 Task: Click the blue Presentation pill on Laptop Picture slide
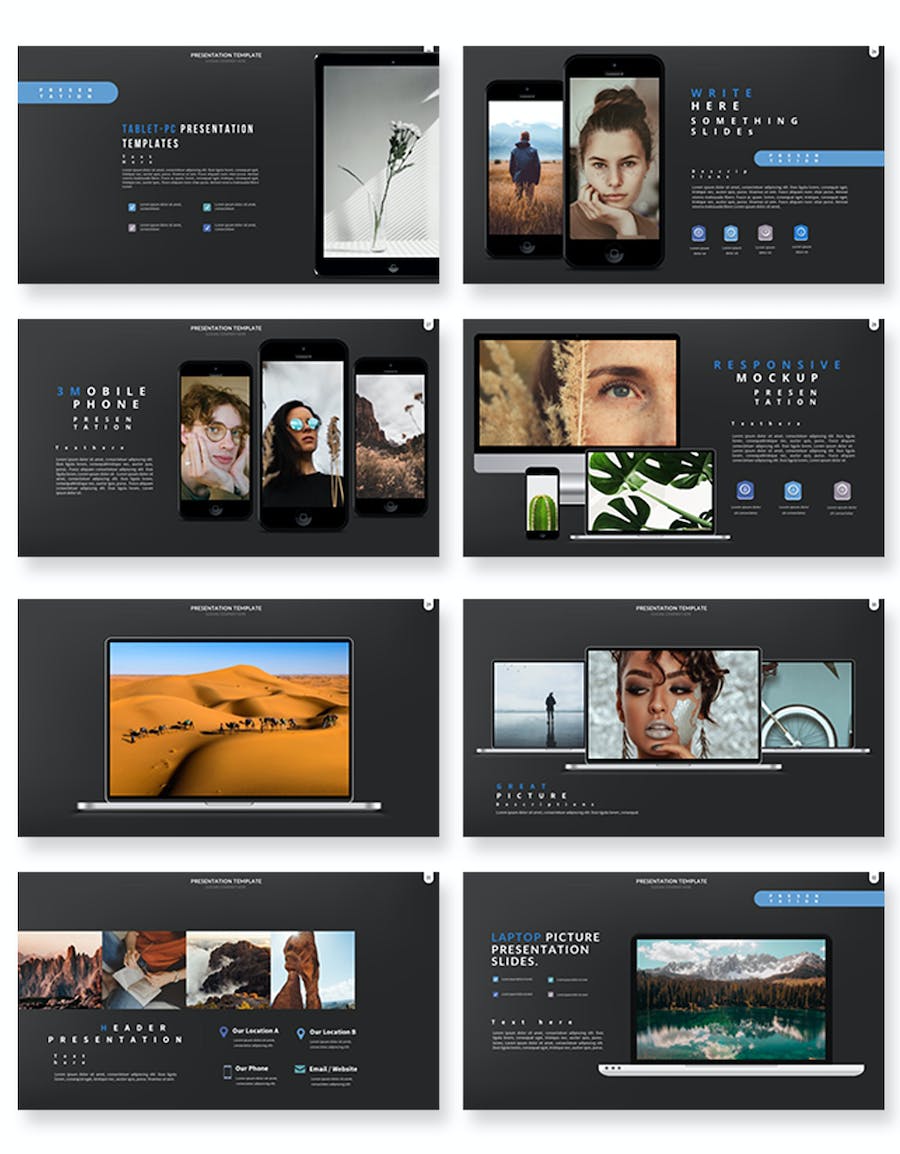tap(818, 898)
